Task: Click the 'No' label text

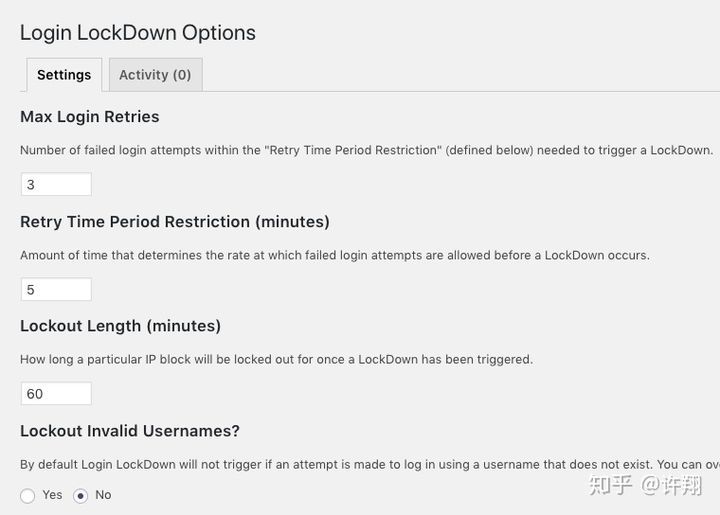Action: click(x=103, y=495)
